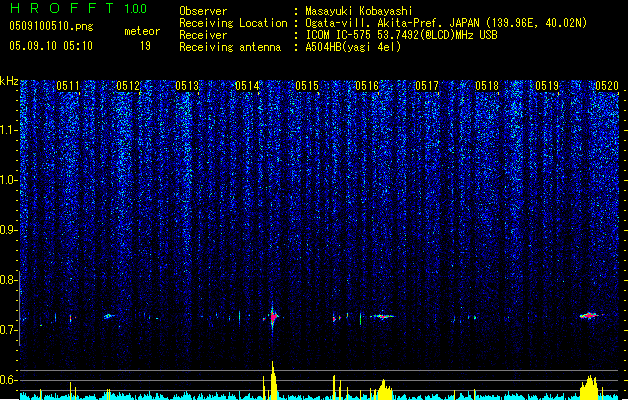This screenshot has width=629, height=400.
Task: Click the yellow power hump after 0516
Action: click(x=384, y=389)
